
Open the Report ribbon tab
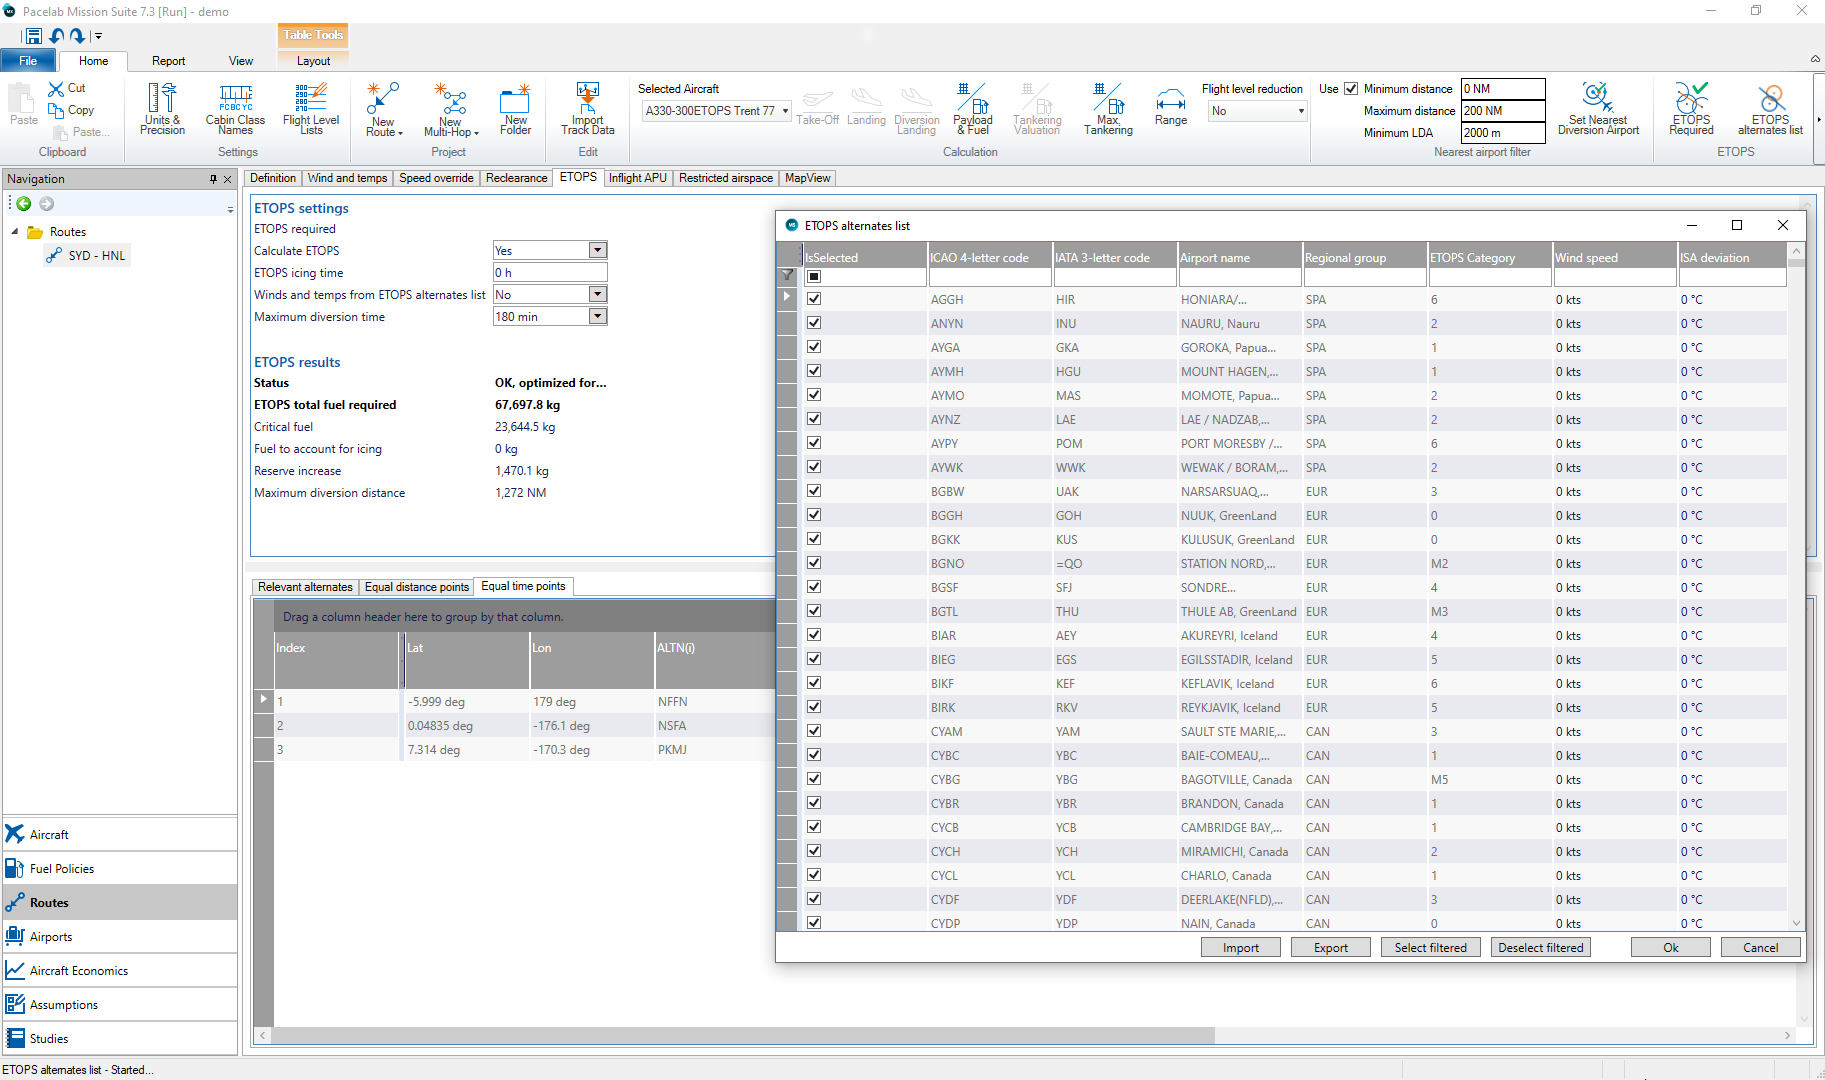pyautogui.click(x=168, y=61)
